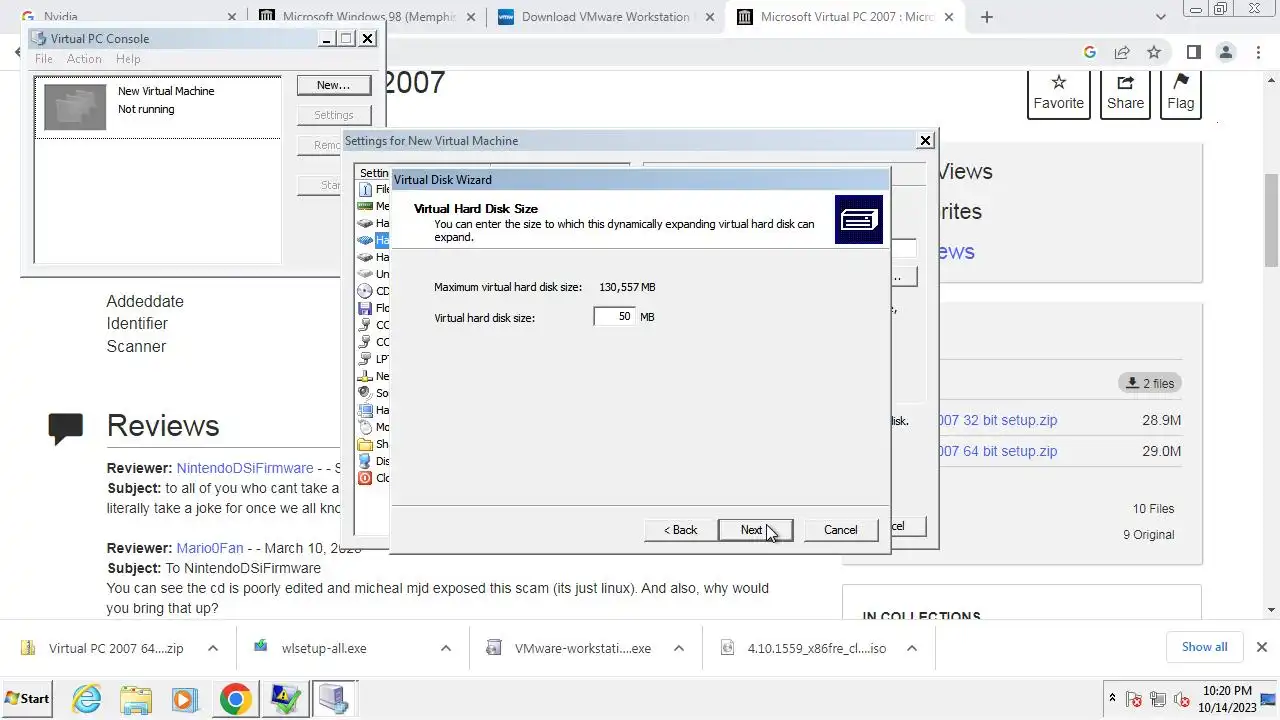Open Chrome profile icon

point(1226,52)
